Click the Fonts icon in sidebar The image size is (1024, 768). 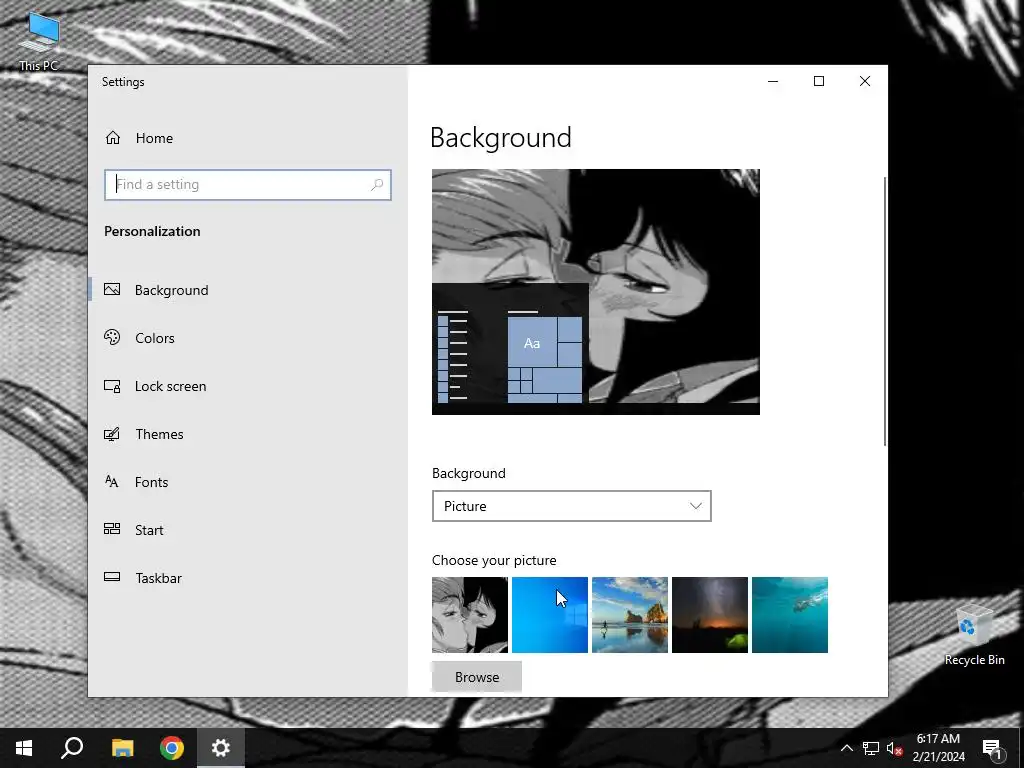tap(112, 482)
